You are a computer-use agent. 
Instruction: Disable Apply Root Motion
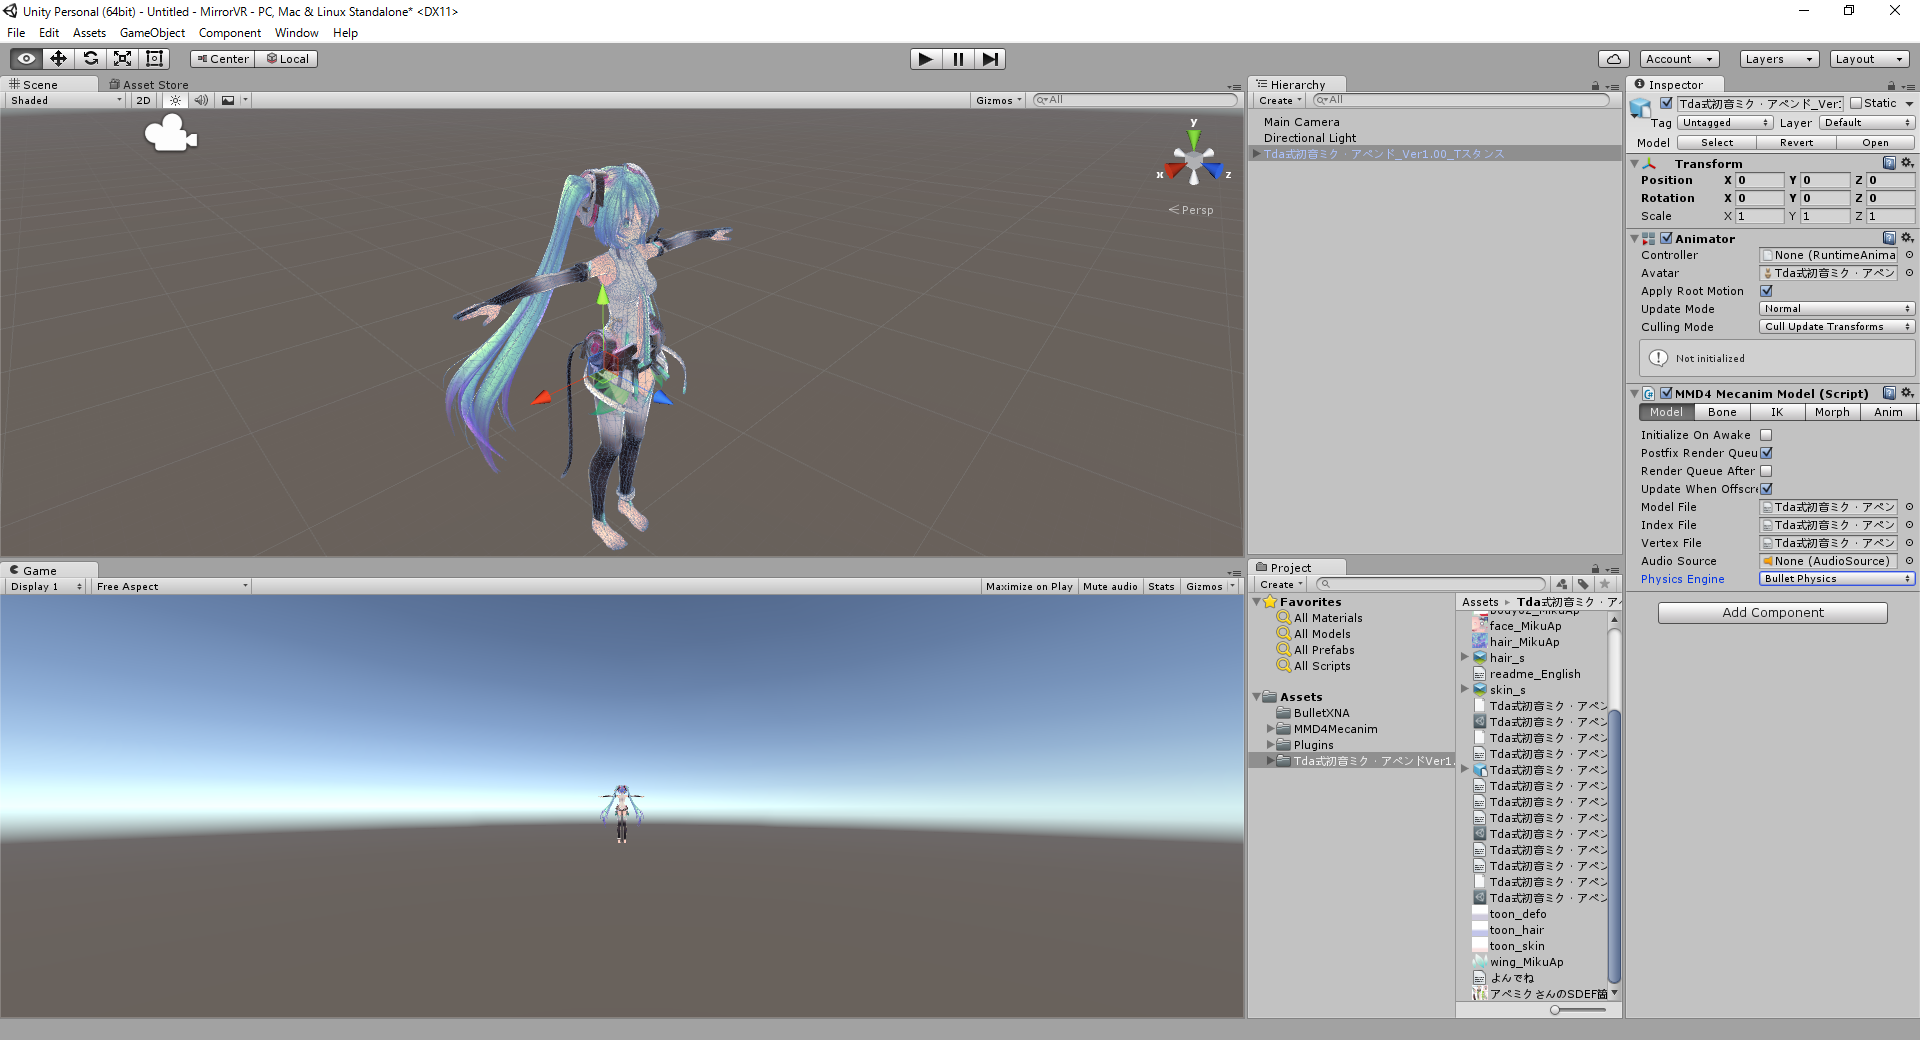[1766, 291]
